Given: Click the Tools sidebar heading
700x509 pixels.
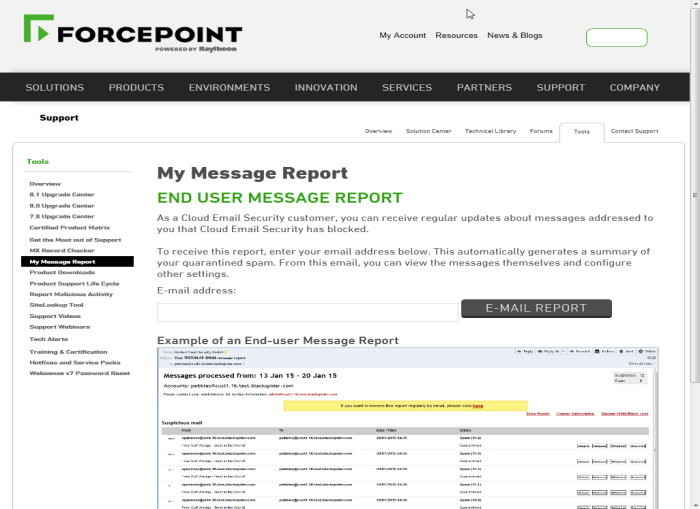Looking at the screenshot, I should (38, 162).
